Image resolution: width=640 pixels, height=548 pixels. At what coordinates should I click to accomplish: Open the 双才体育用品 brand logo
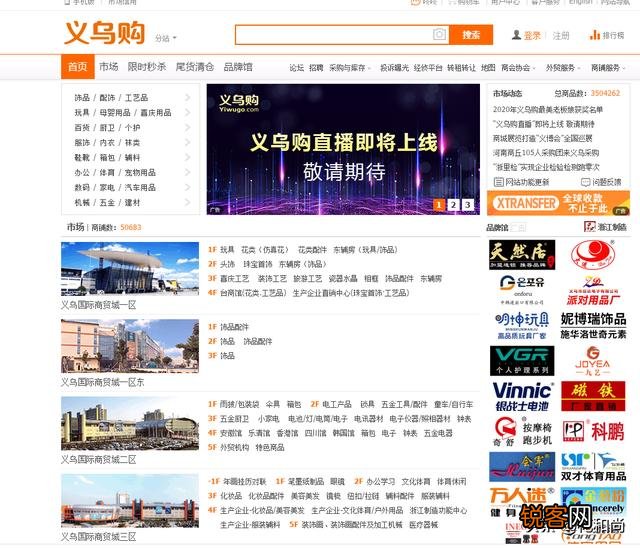(593, 467)
